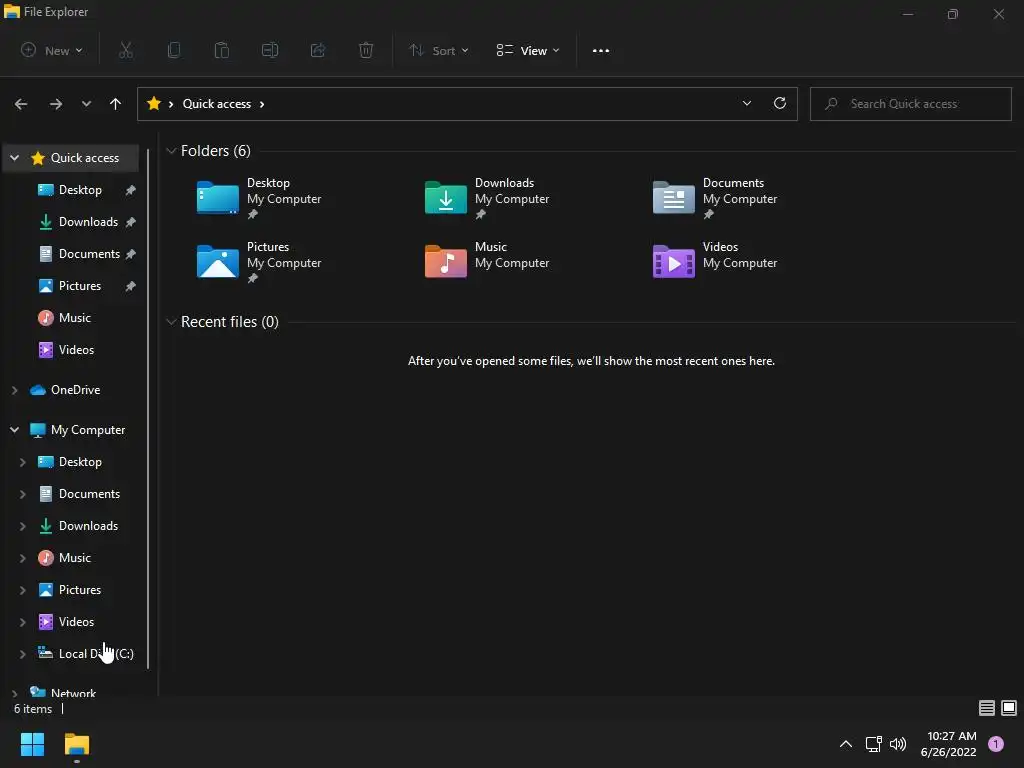Expand Music under My Computer

point(22,558)
